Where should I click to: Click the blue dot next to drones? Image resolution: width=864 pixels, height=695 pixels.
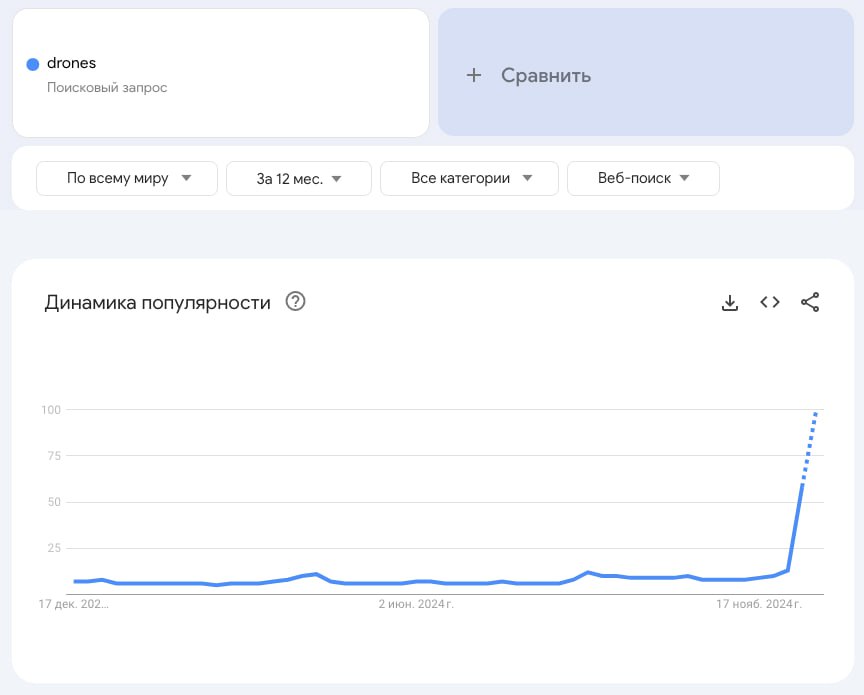[33, 64]
